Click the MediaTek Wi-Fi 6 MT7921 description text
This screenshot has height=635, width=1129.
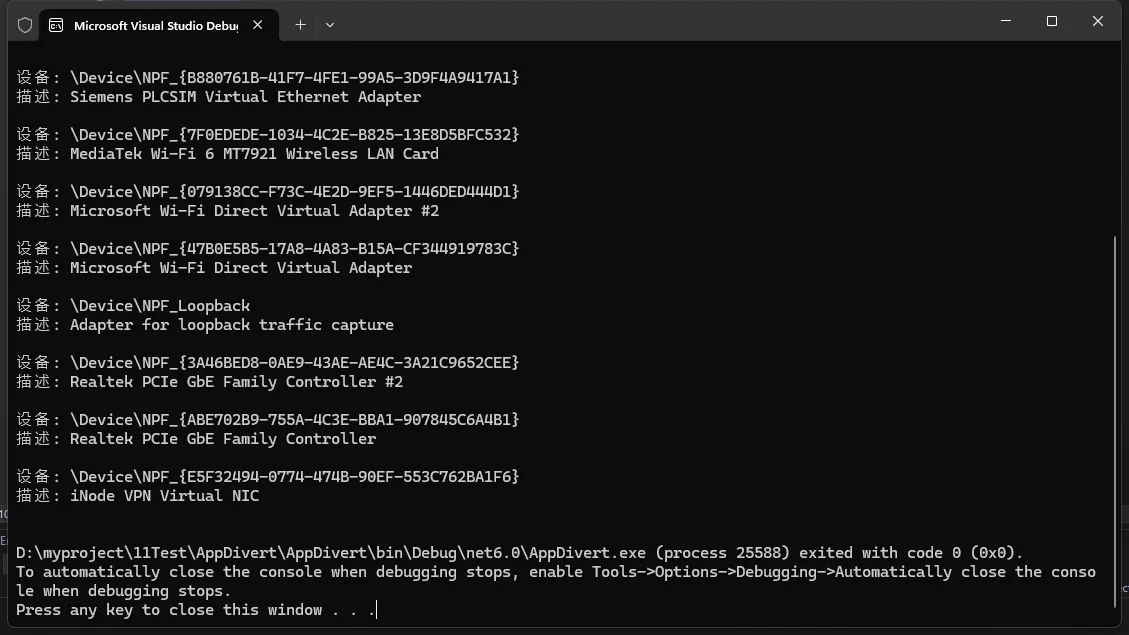click(254, 154)
